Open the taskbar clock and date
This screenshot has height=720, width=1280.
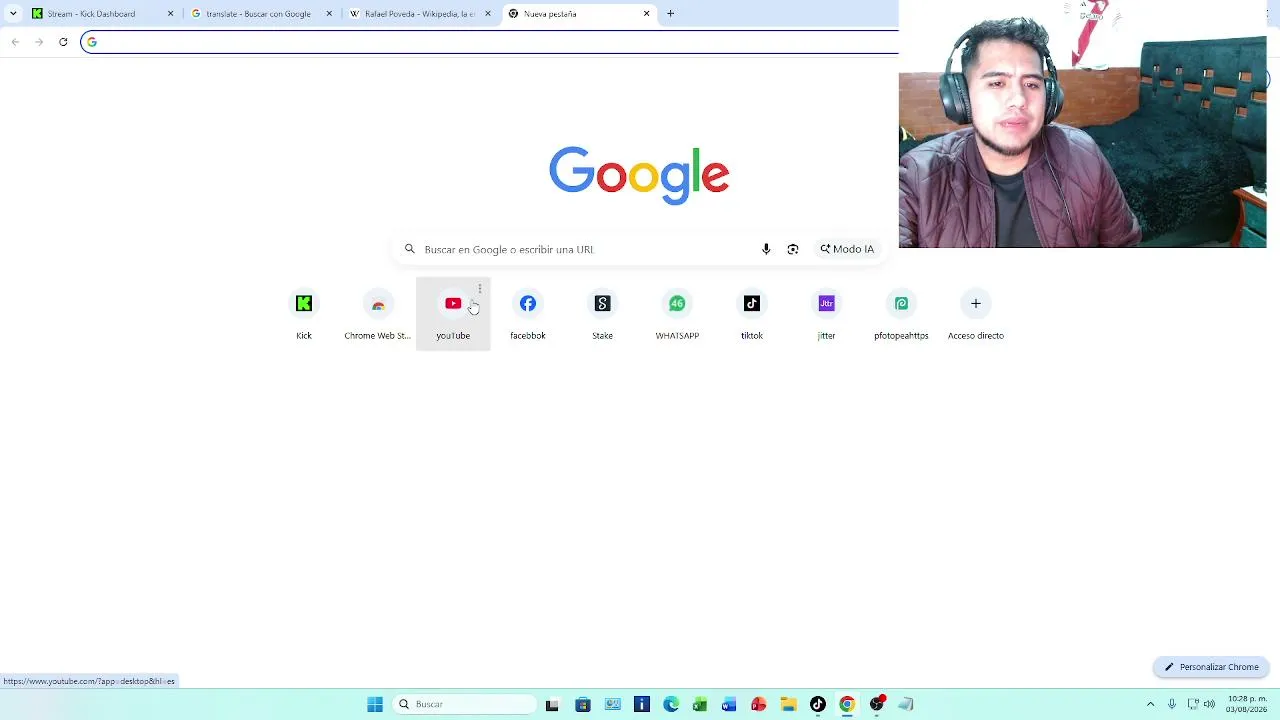coord(1245,704)
